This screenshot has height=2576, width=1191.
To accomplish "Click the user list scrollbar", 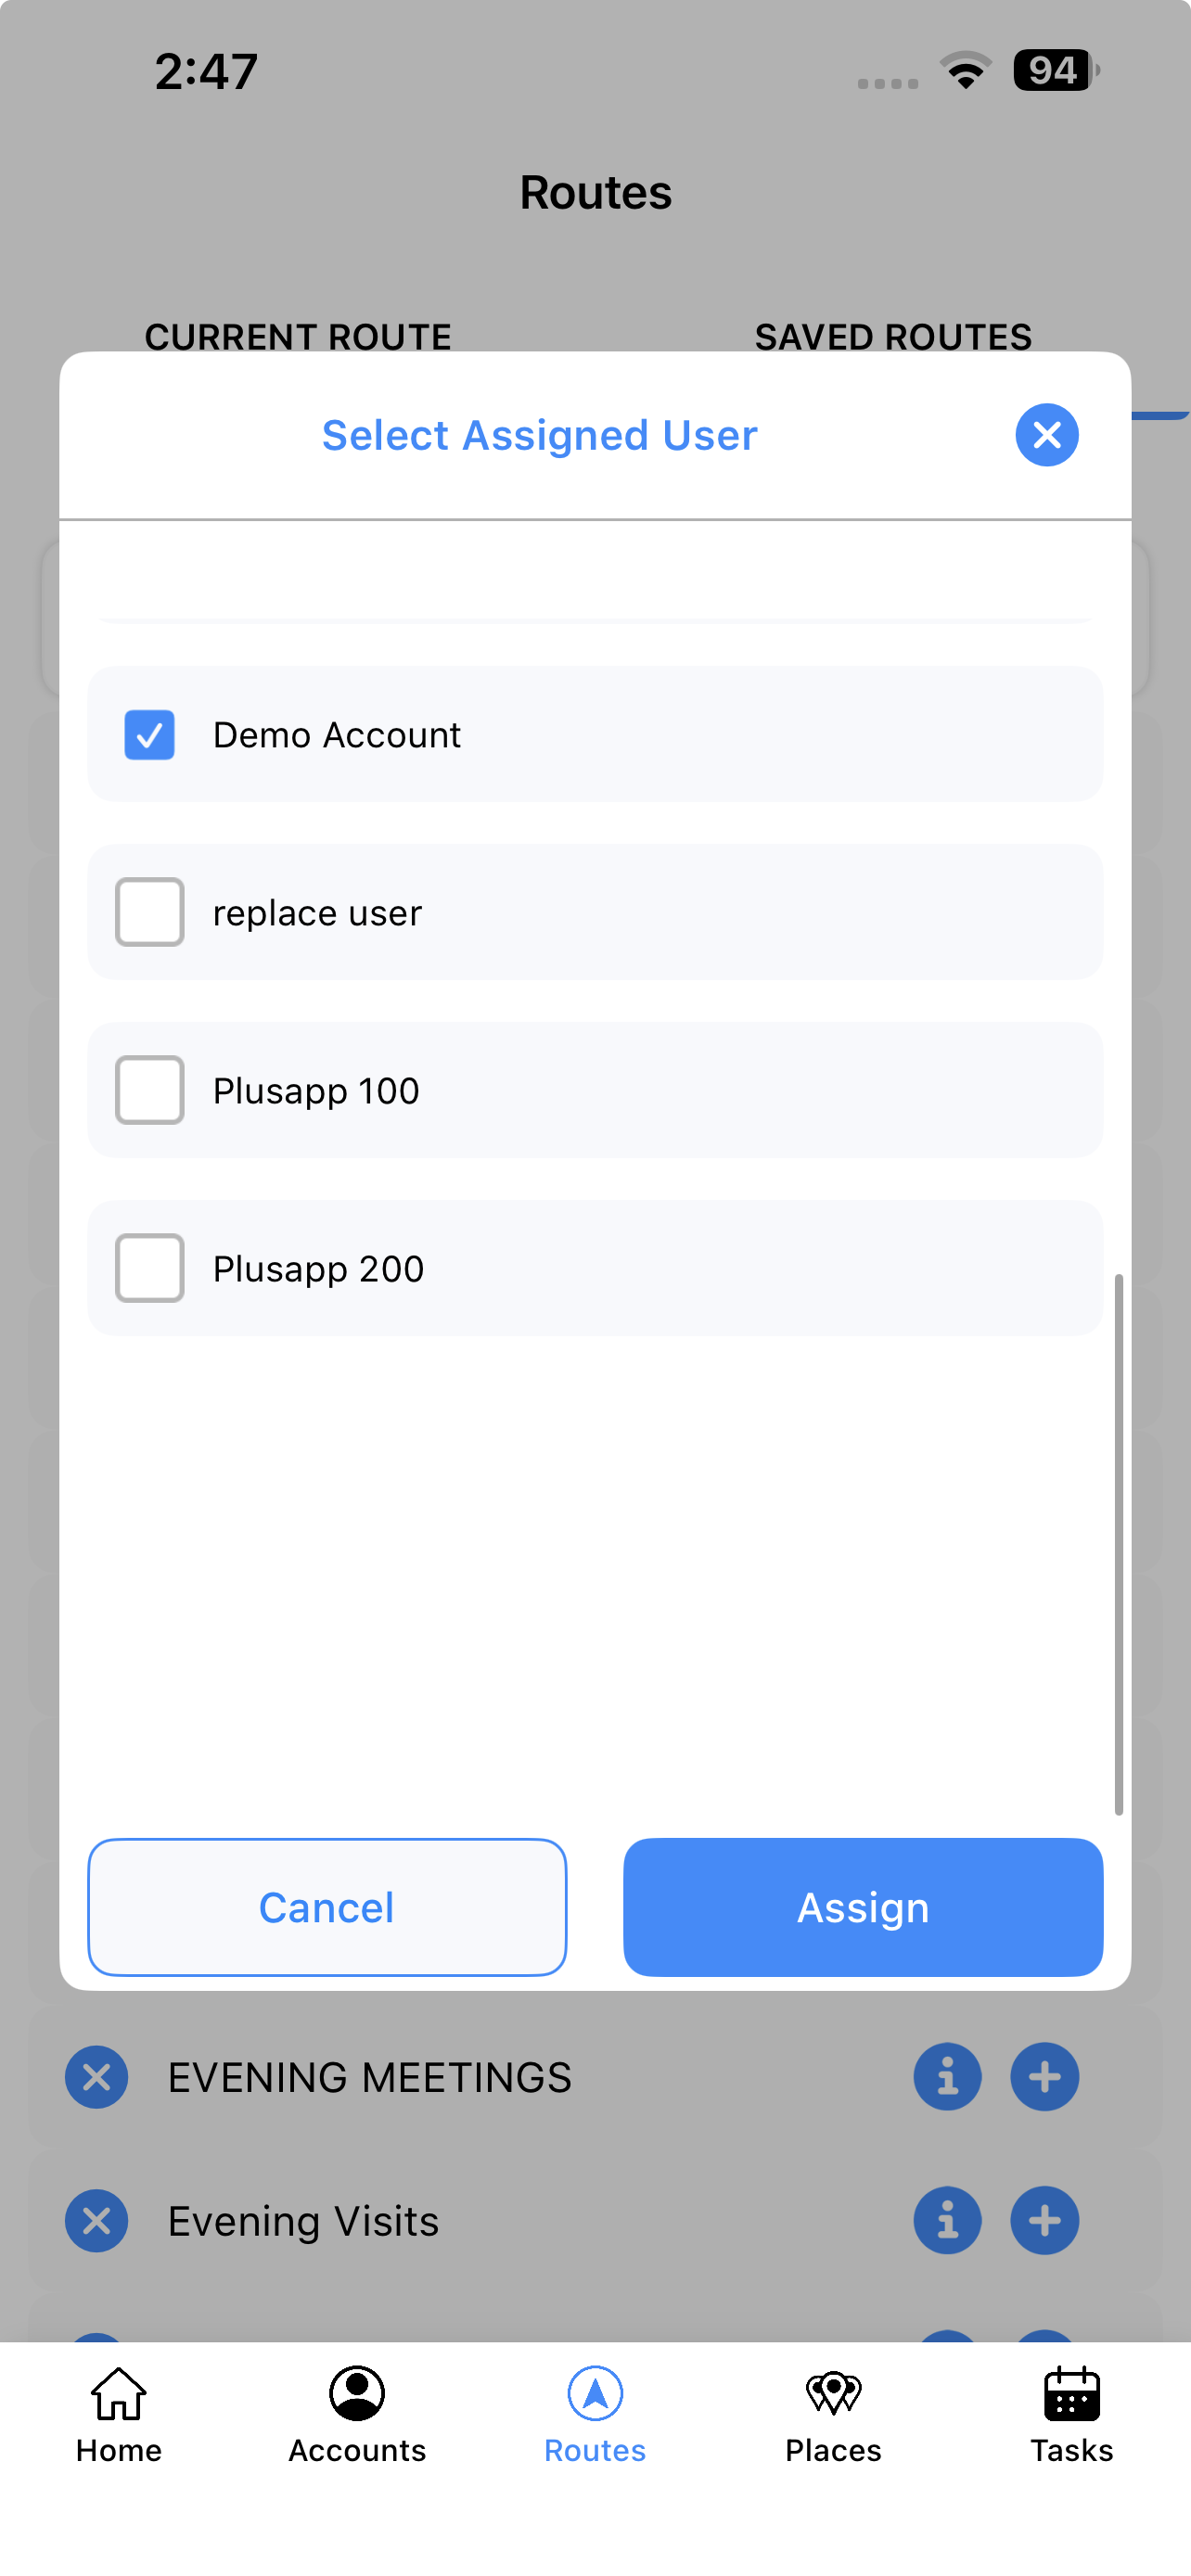I will pos(1118,1544).
